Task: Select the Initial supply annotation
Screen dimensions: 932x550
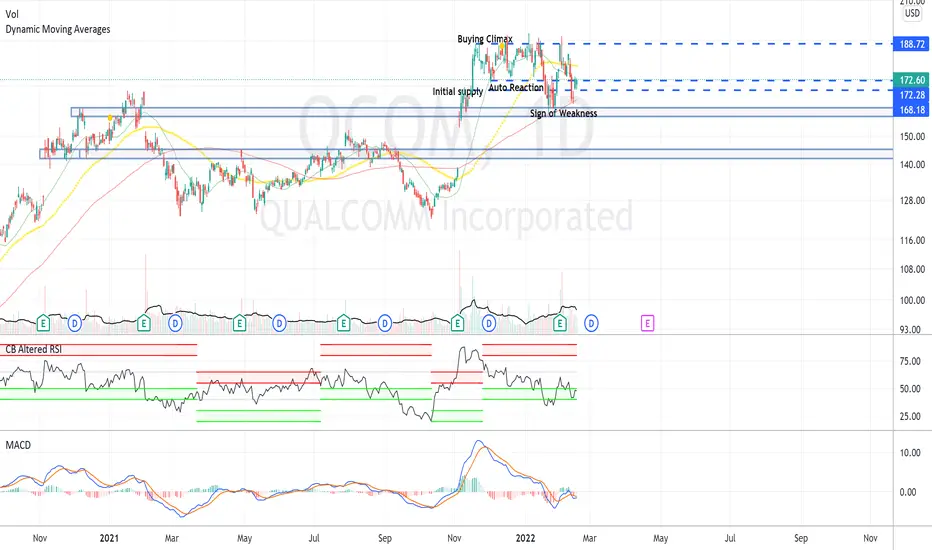Action: coord(458,91)
